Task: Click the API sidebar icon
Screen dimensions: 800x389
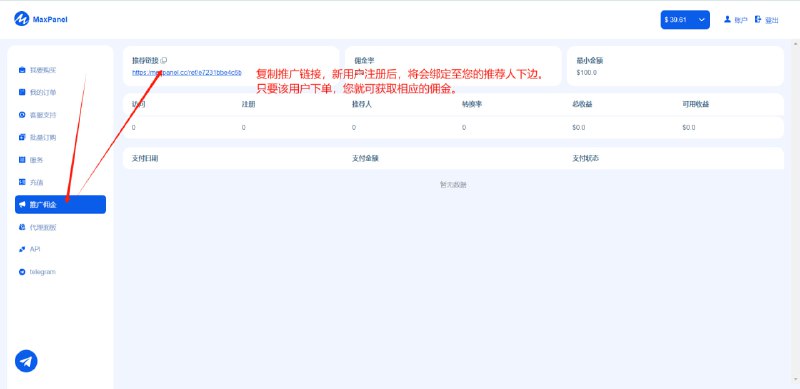Action: point(22,250)
